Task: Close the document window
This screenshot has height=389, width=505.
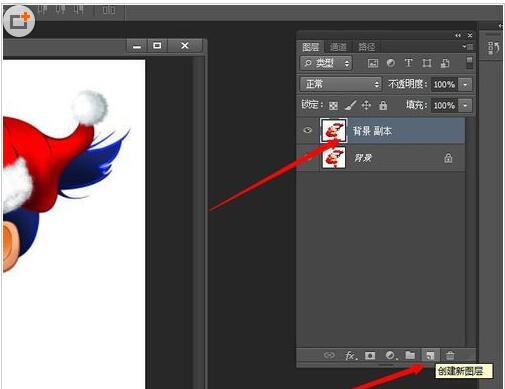Action: pos(185,46)
